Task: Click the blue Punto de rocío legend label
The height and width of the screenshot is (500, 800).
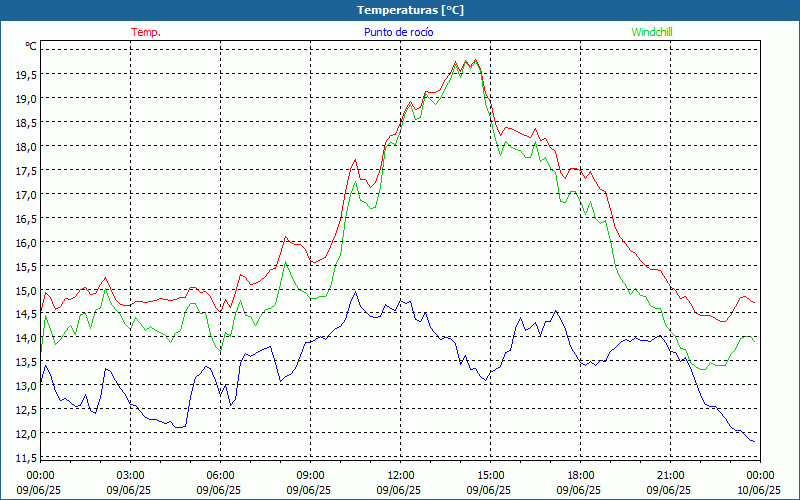Action: tap(398, 32)
